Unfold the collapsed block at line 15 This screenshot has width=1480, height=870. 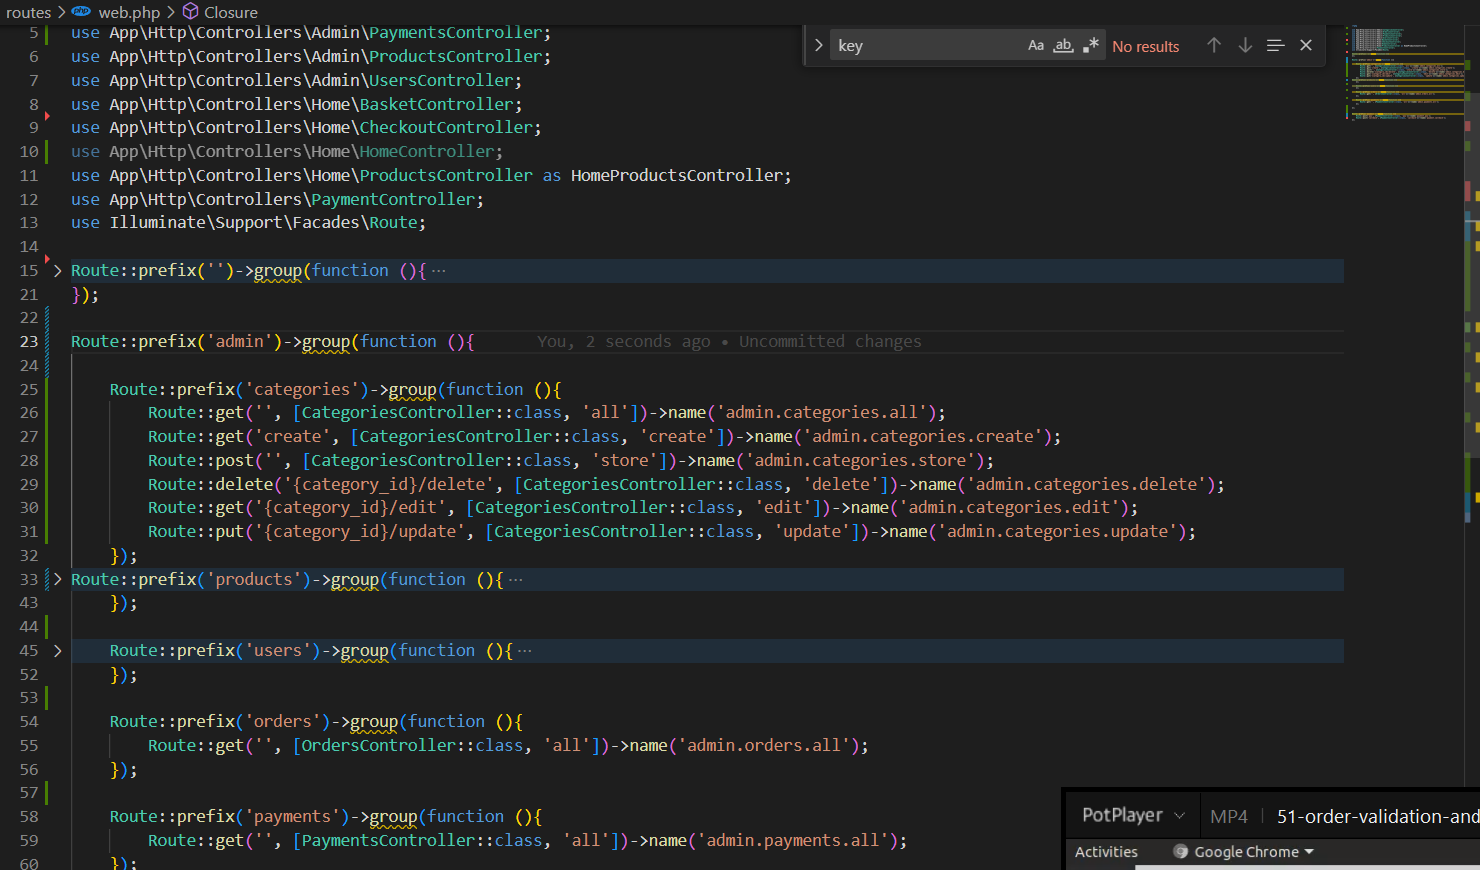57,271
